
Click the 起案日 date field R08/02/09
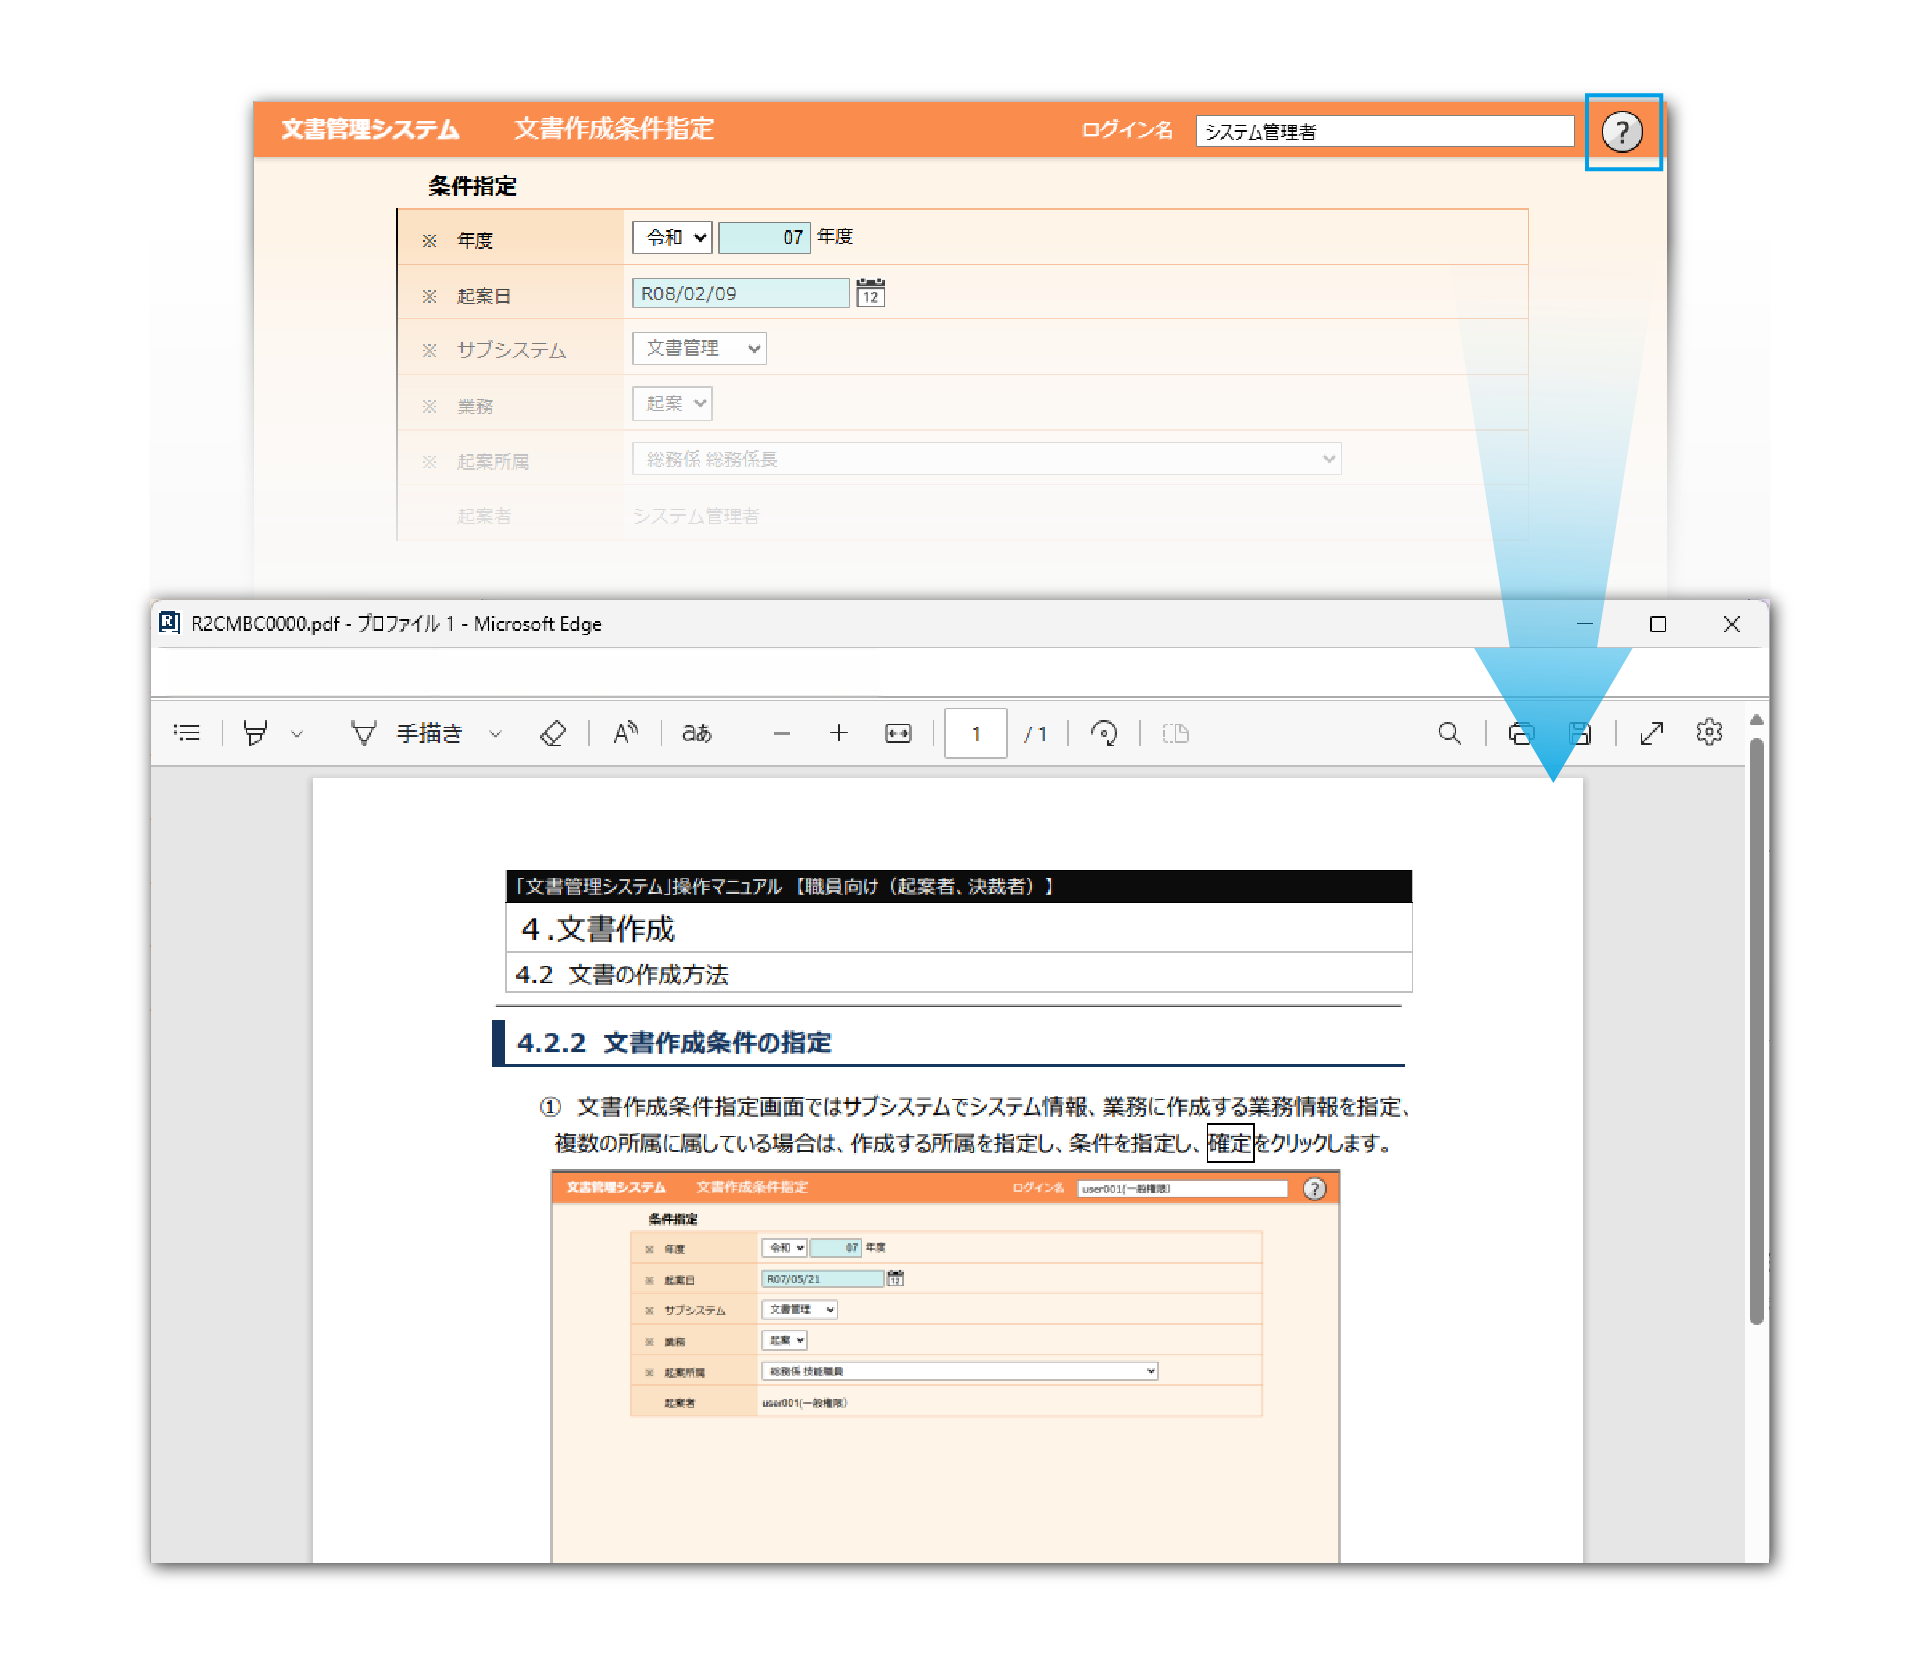click(x=740, y=293)
